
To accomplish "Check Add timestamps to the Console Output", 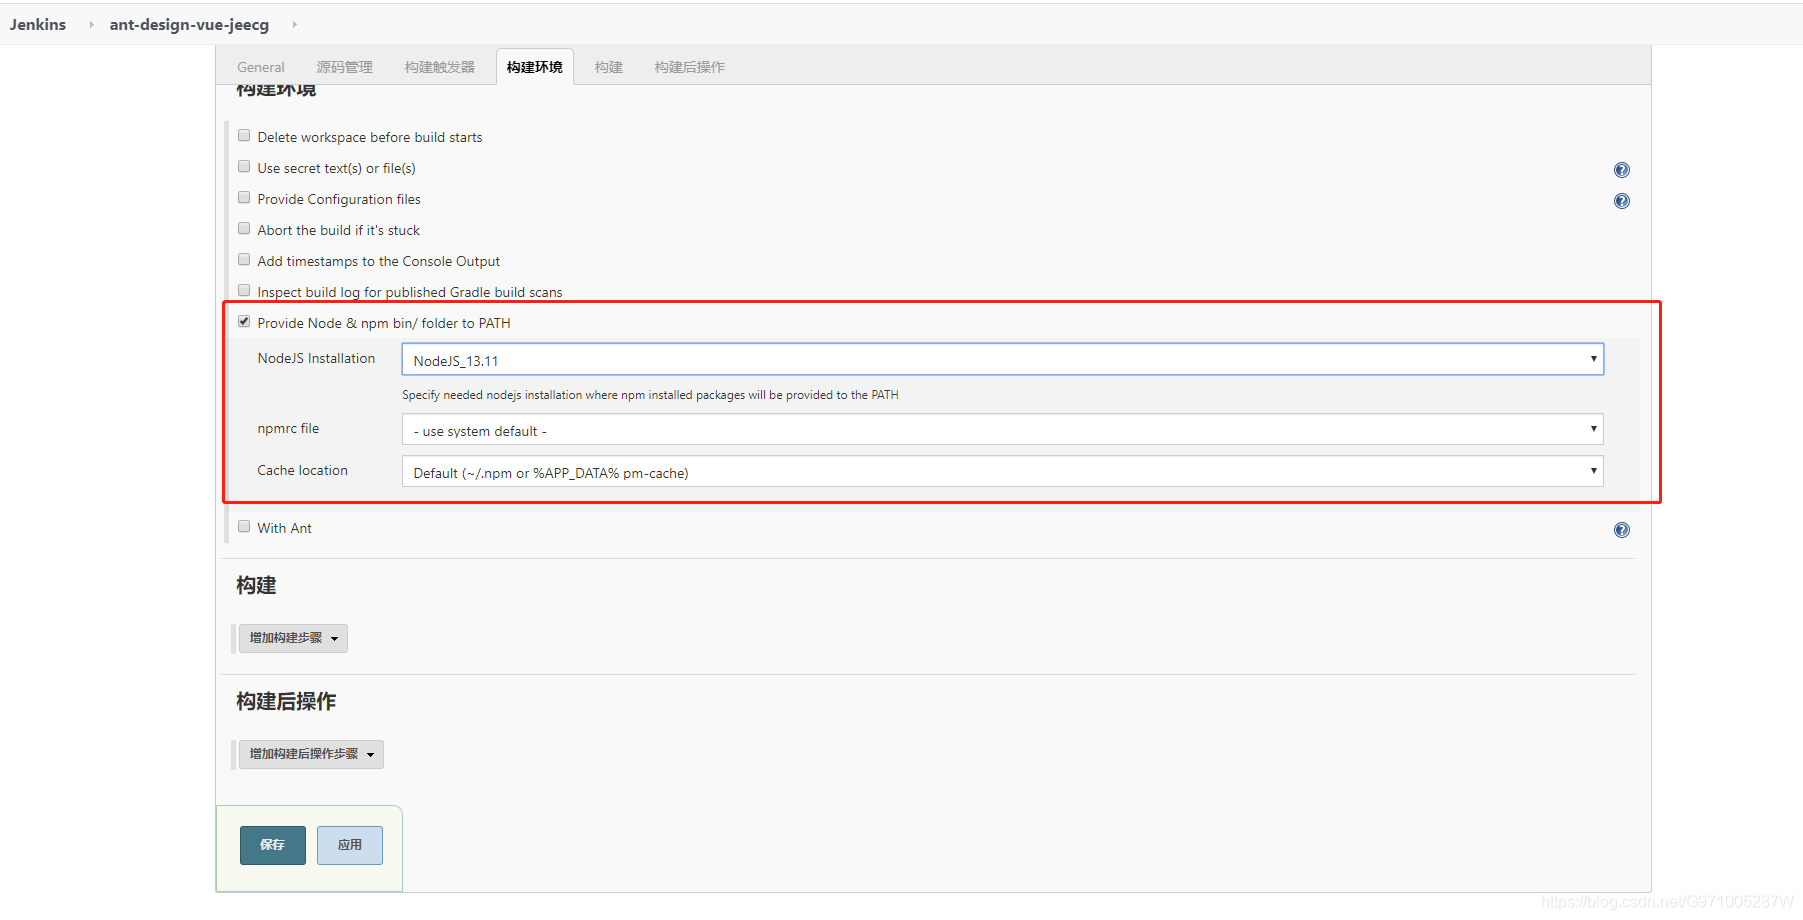I will 244,259.
